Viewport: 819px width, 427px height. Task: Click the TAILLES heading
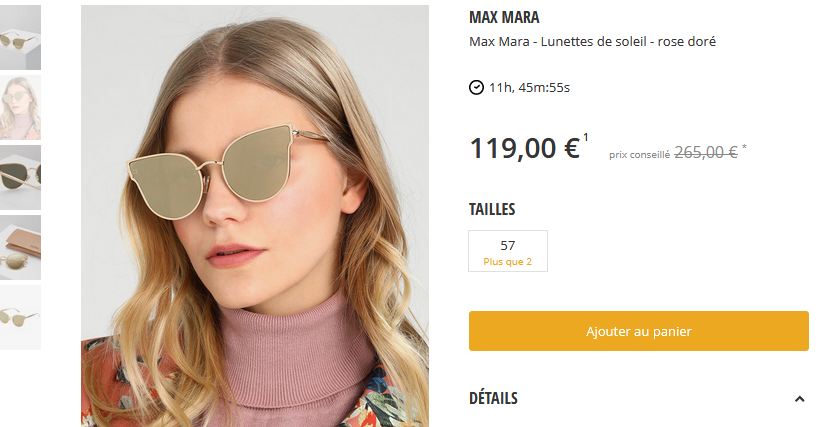click(x=492, y=209)
